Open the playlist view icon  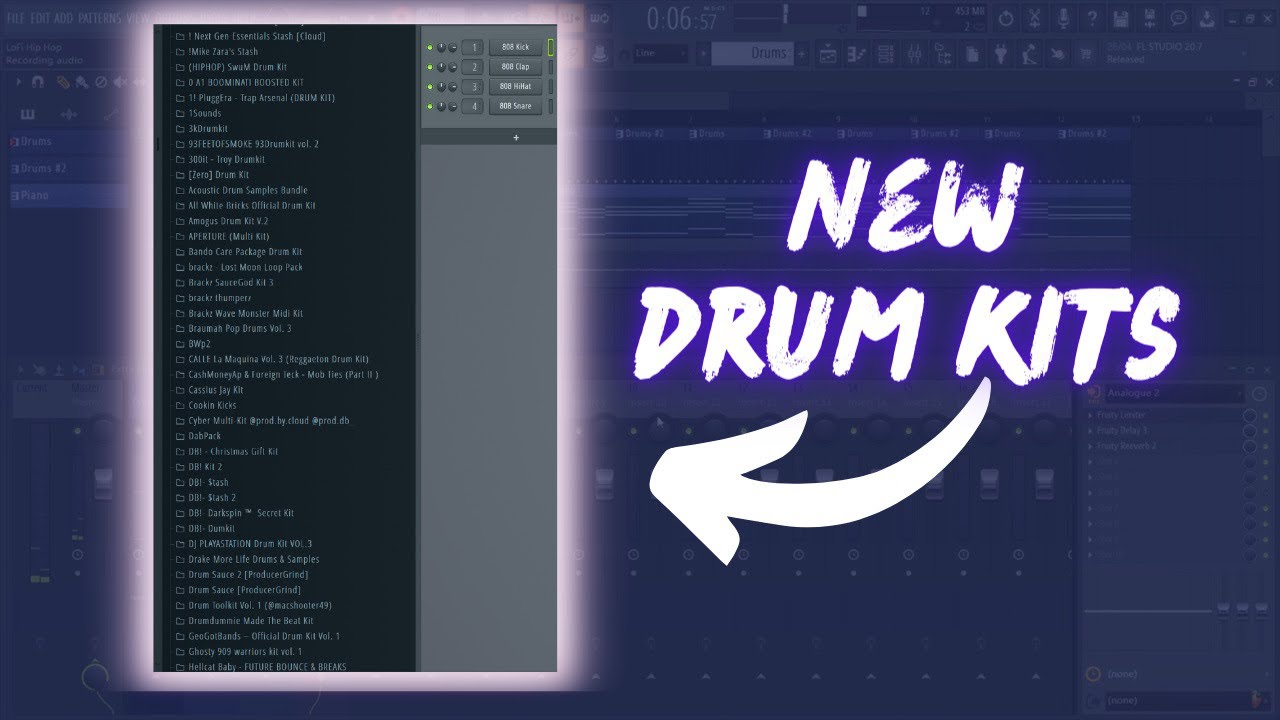coord(828,54)
